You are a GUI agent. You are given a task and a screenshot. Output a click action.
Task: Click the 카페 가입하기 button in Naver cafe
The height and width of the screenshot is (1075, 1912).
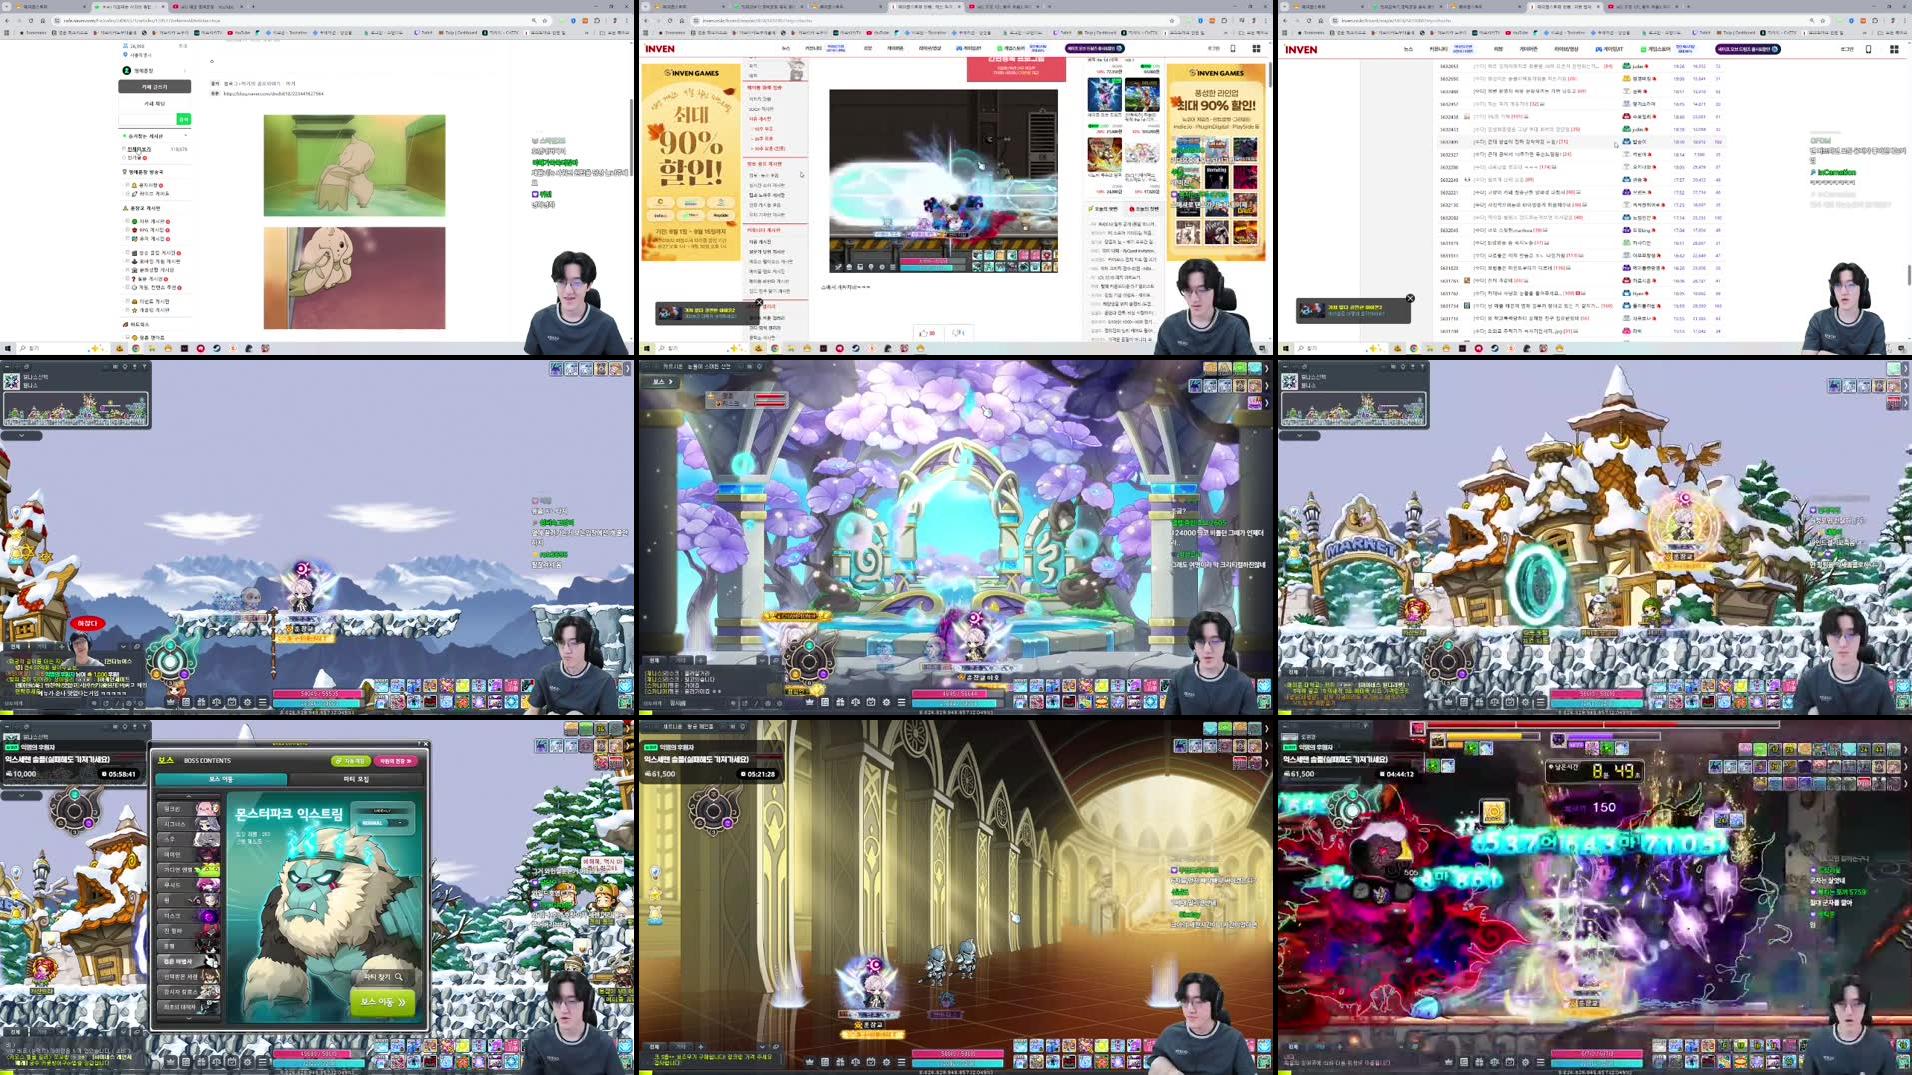pos(154,87)
